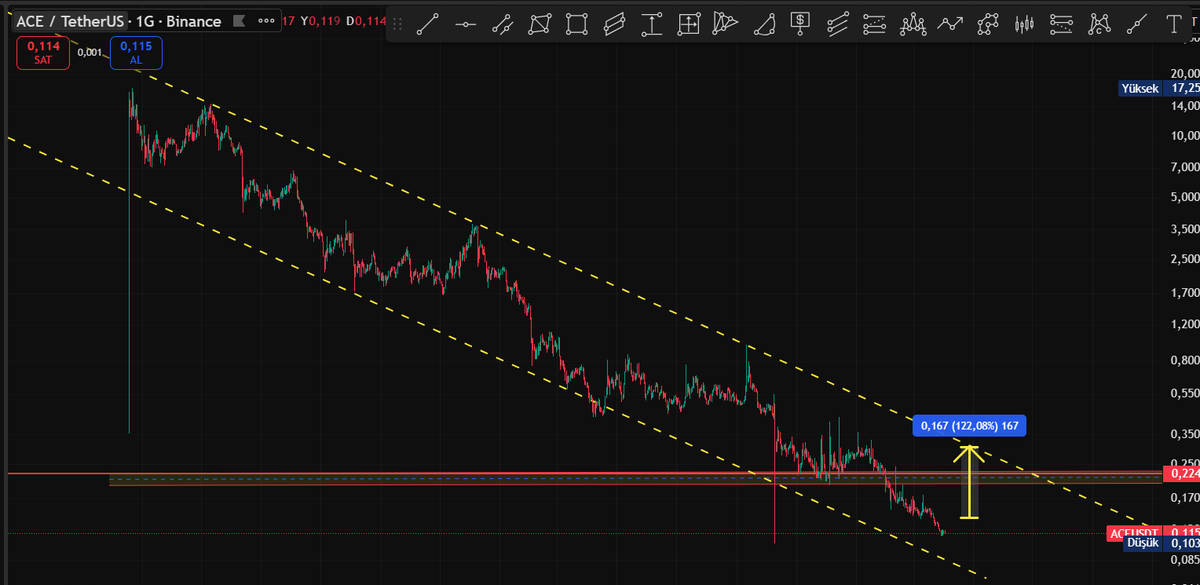This screenshot has height=585, width=1200.
Task: Click the 1G interval in chart title
Action: click(x=147, y=21)
